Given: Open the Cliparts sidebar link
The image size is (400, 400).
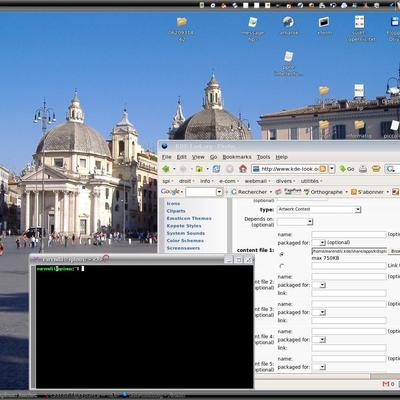Looking at the screenshot, I should (176, 211).
